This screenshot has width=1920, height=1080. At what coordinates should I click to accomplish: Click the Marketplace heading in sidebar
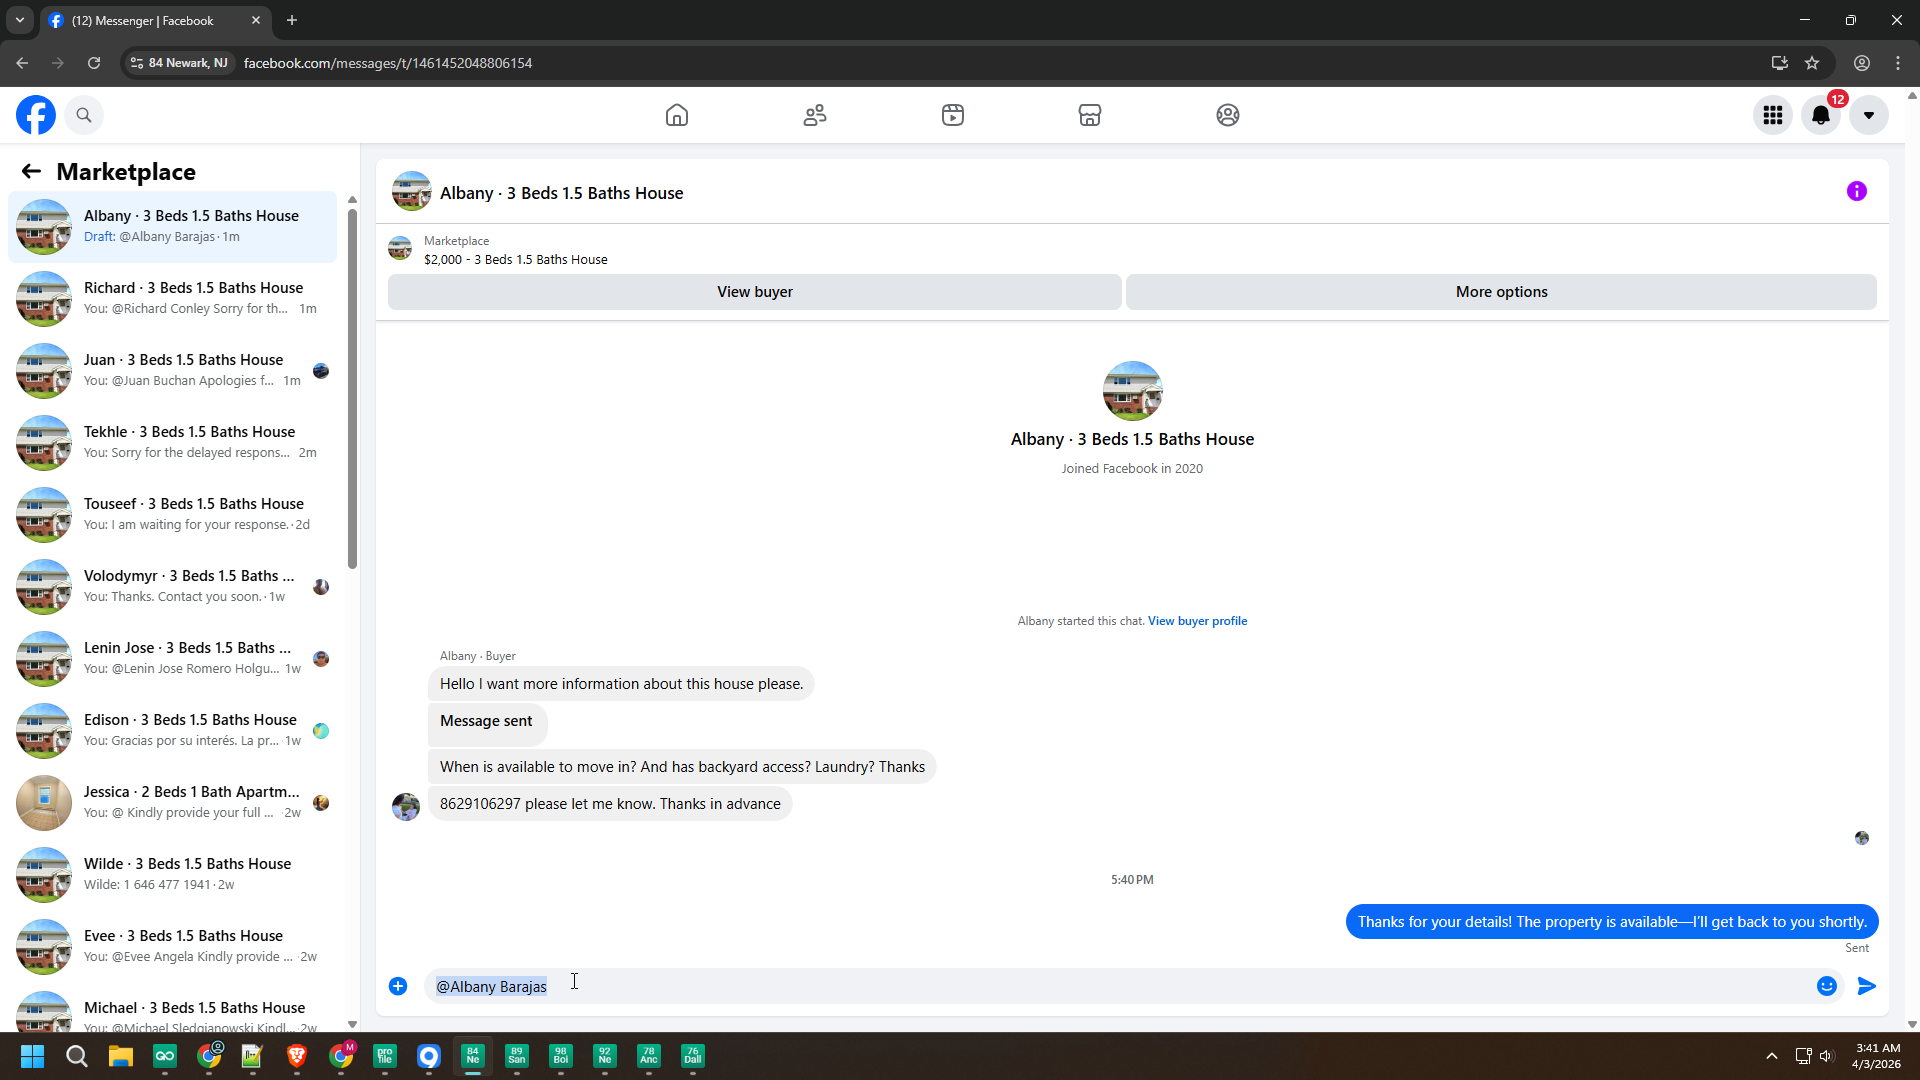pos(126,172)
